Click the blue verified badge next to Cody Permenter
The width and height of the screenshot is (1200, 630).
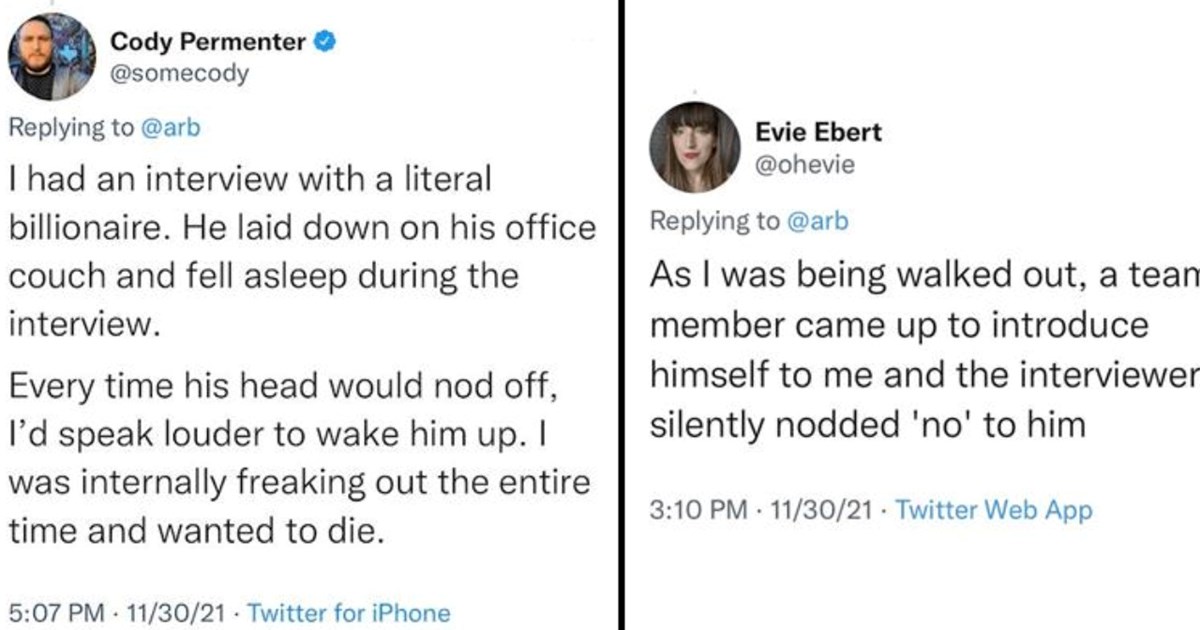326,42
